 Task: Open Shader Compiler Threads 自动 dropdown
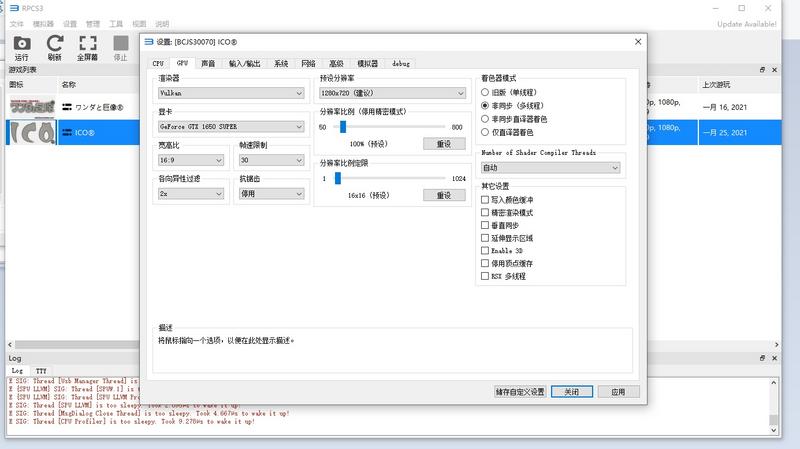[551, 167]
